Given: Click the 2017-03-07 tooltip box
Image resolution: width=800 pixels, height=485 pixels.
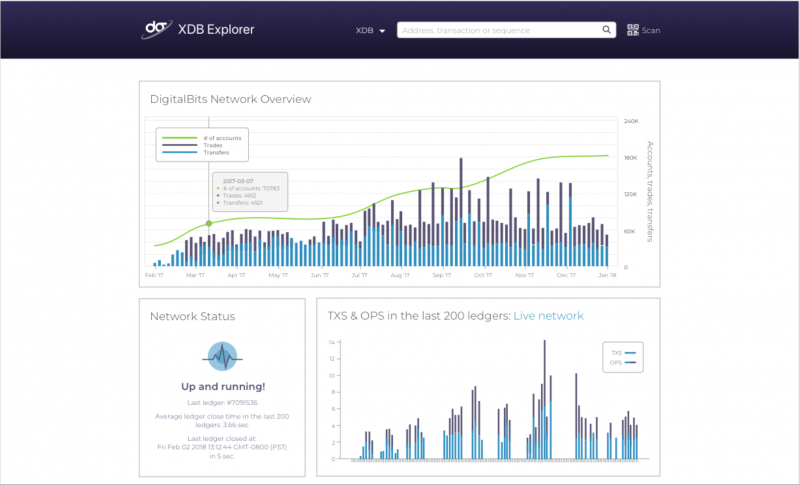Looking at the screenshot, I should 250,192.
